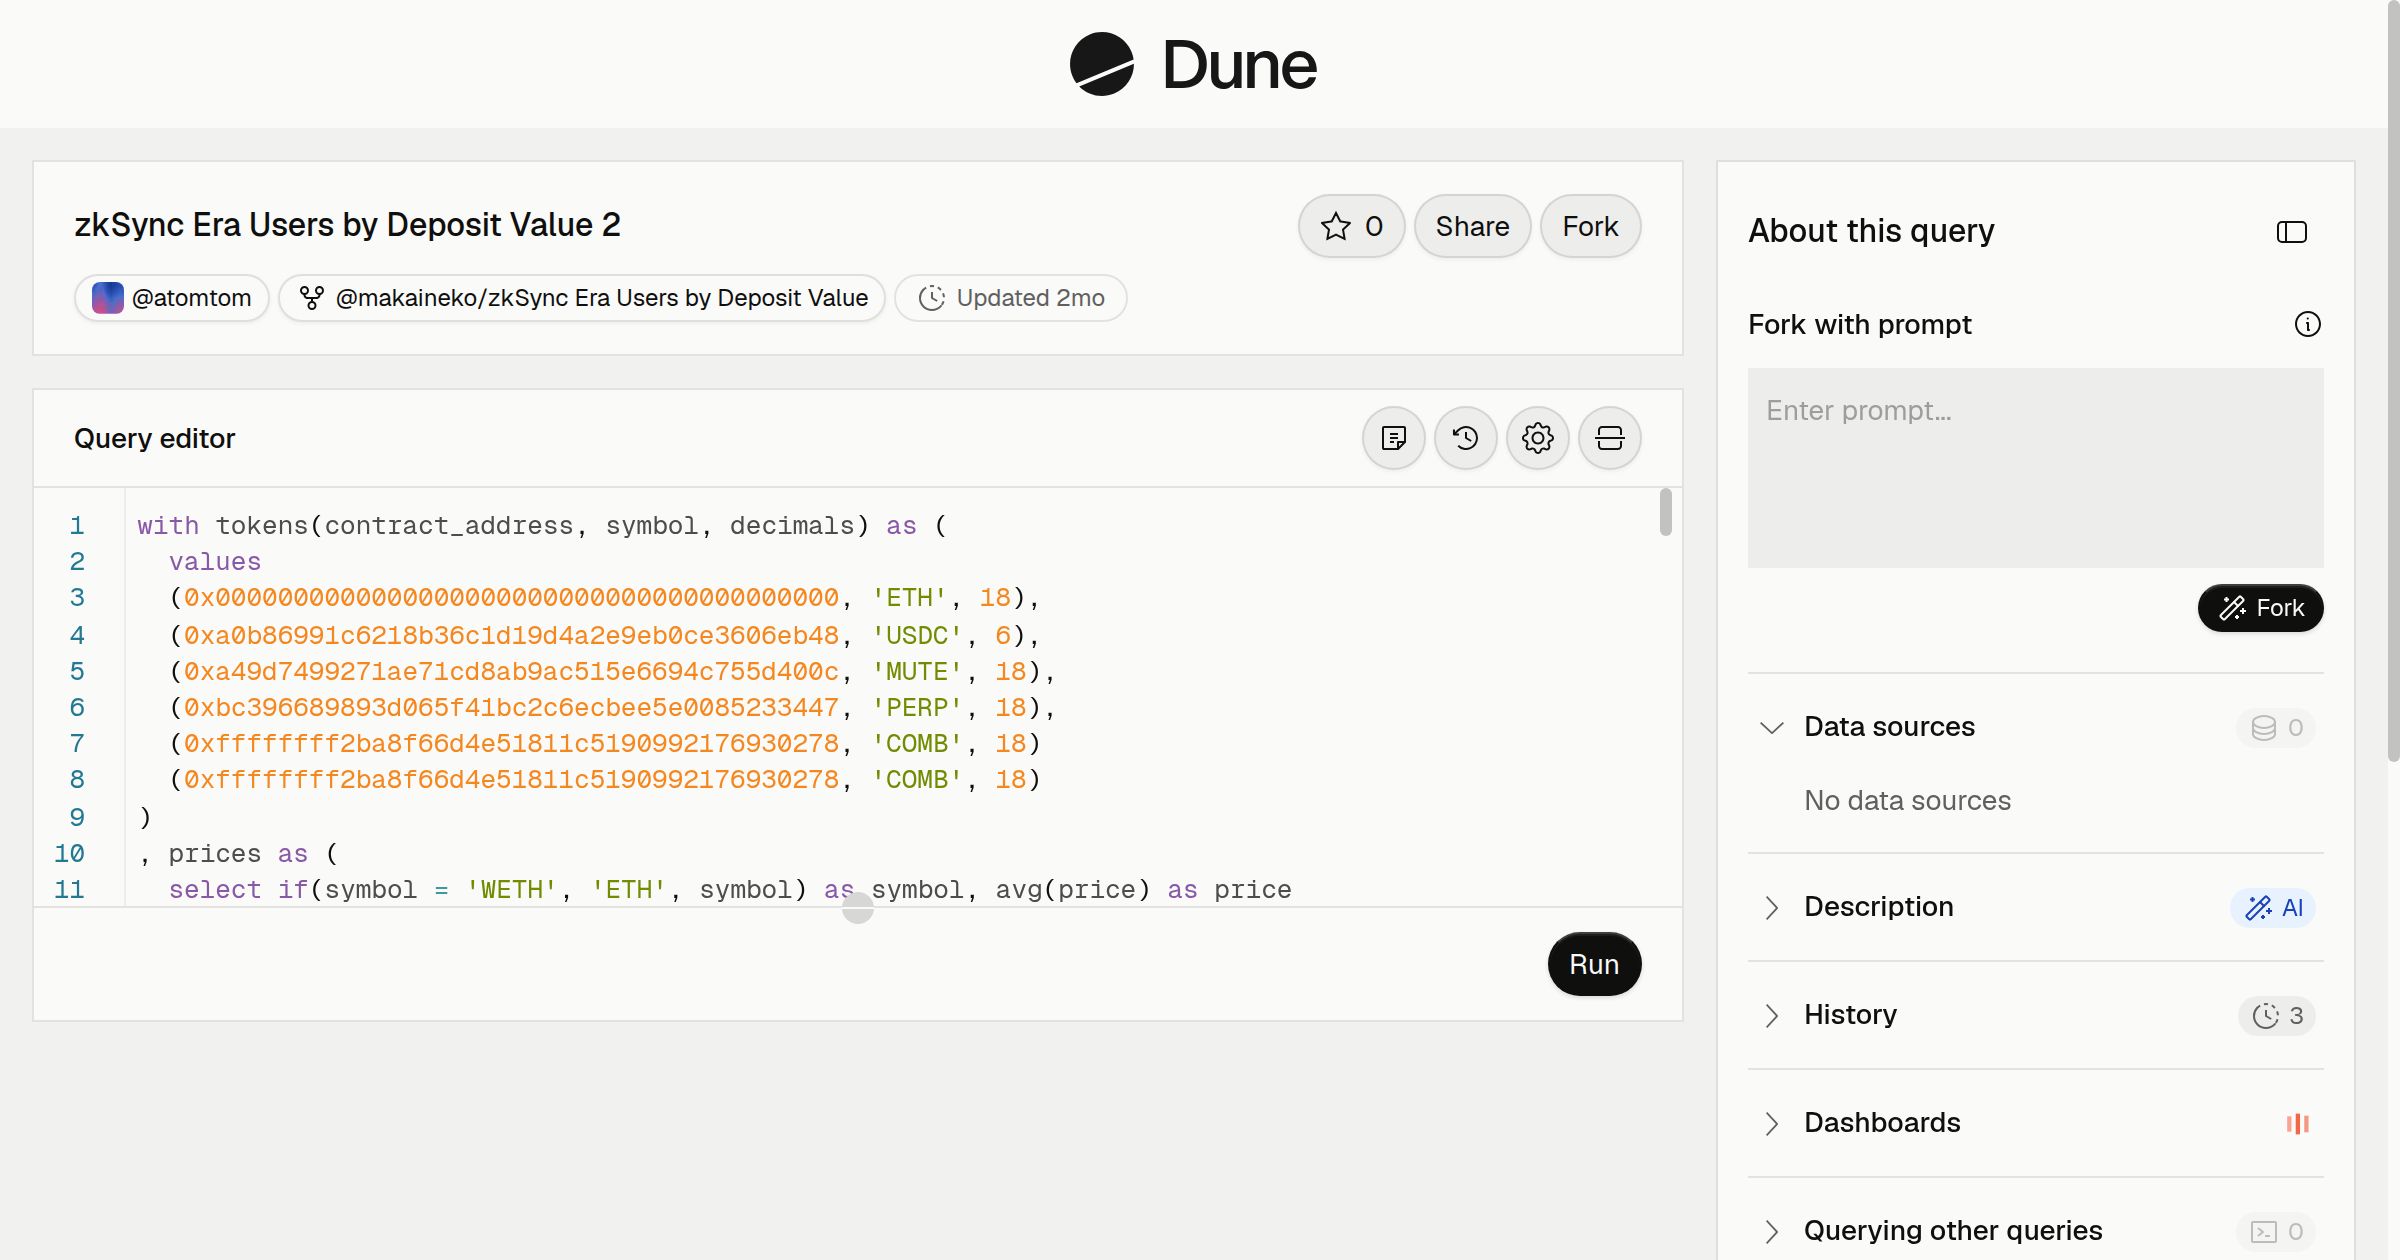Click the Share button
The image size is (2400, 1260).
coord(1473,226)
